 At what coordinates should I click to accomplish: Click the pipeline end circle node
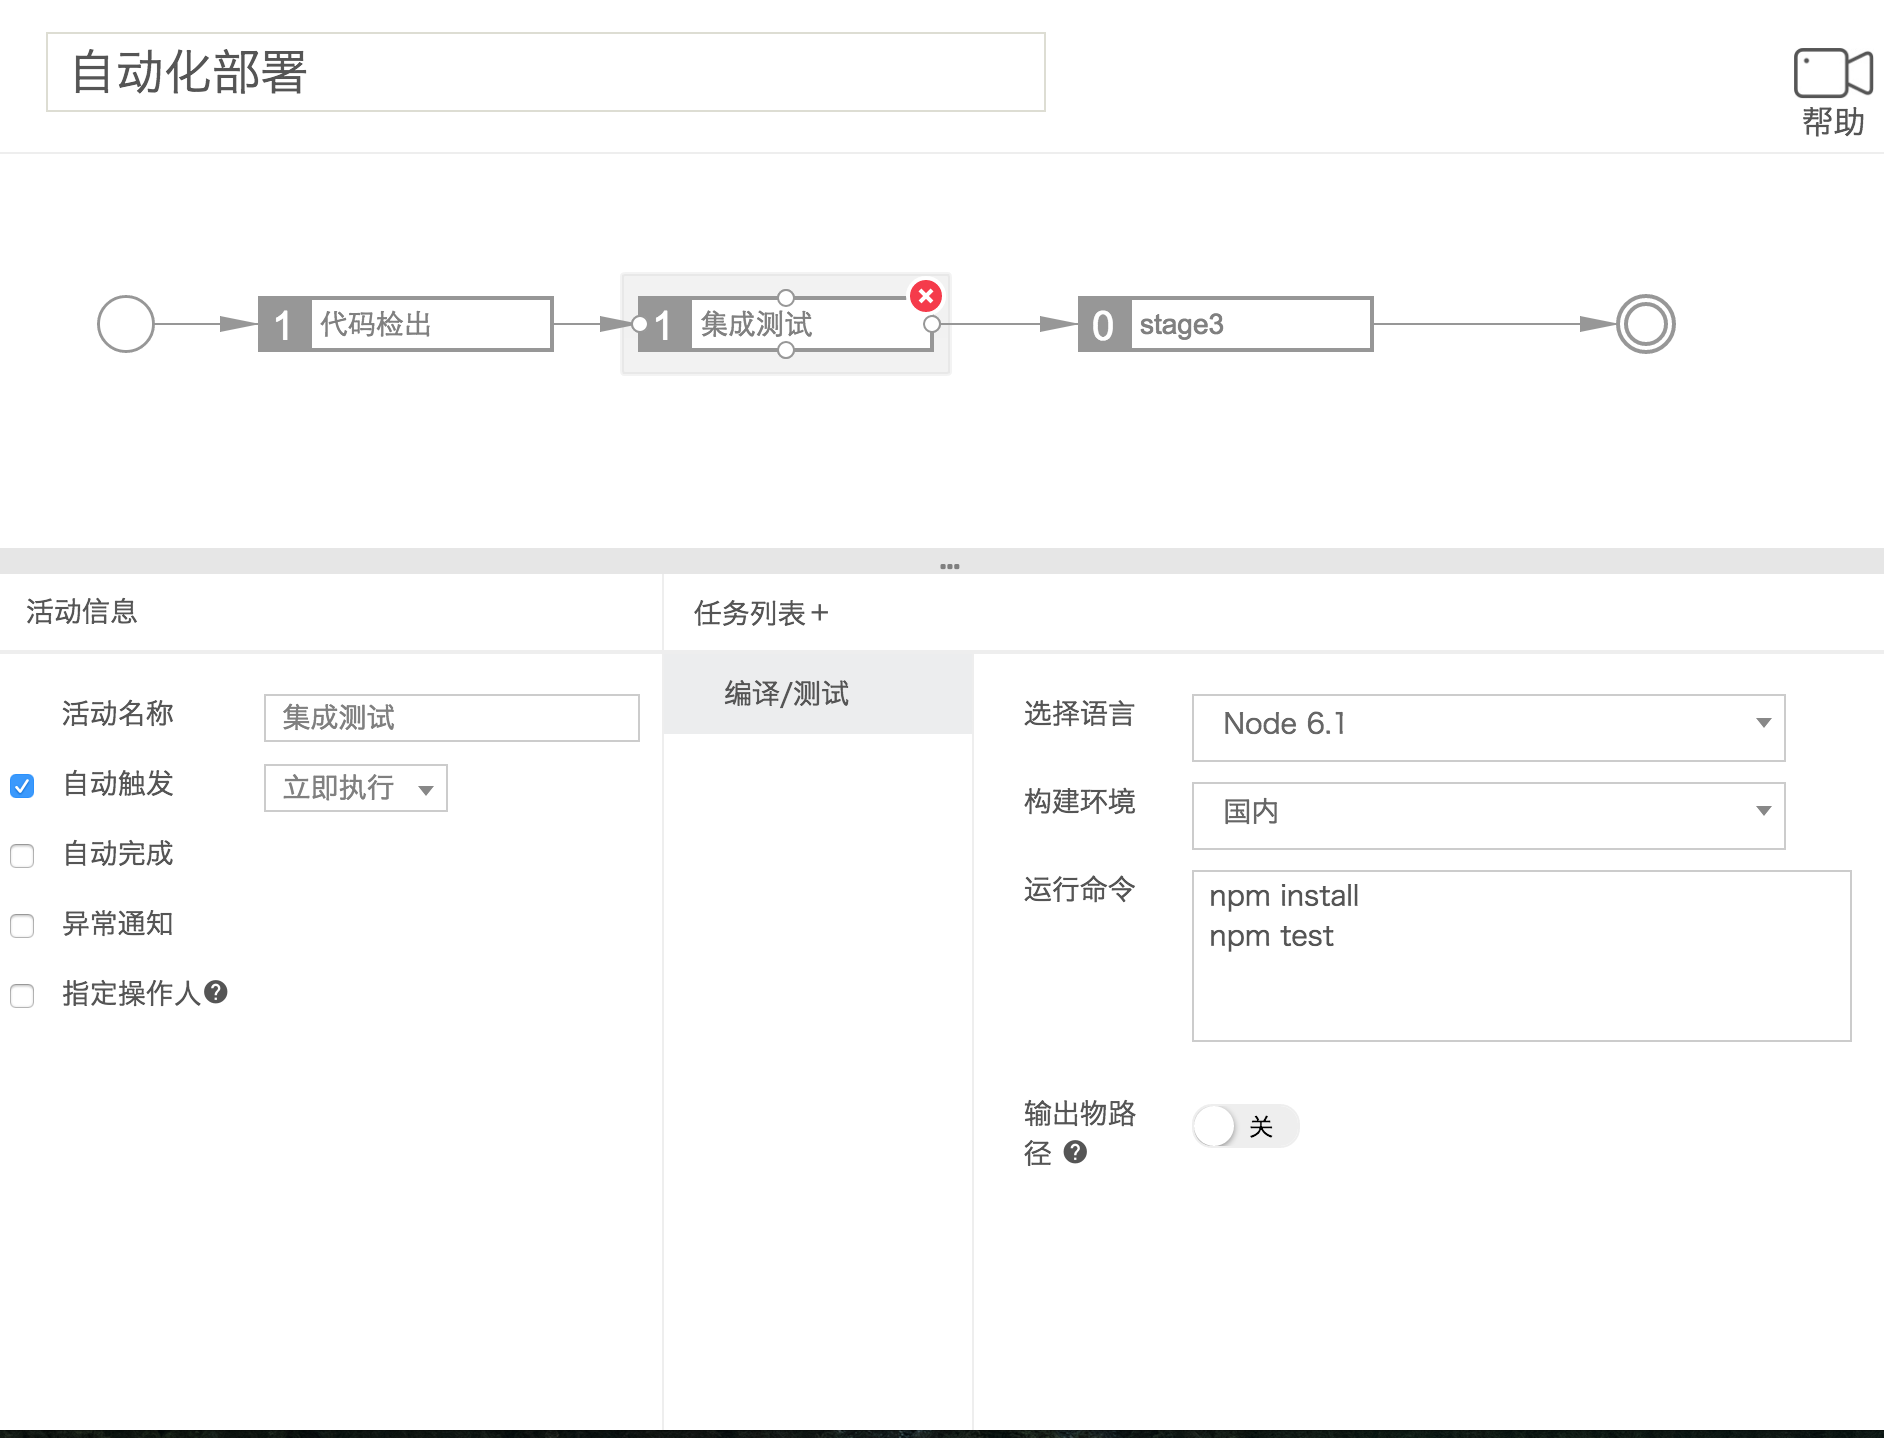click(1645, 324)
